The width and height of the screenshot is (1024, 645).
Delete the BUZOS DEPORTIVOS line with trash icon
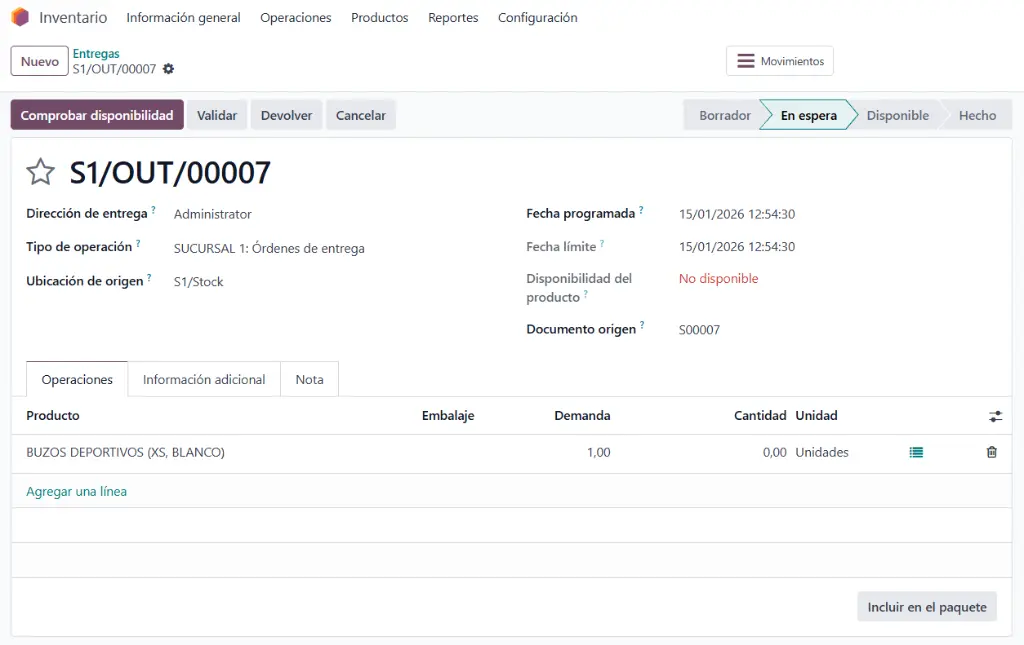tap(991, 452)
